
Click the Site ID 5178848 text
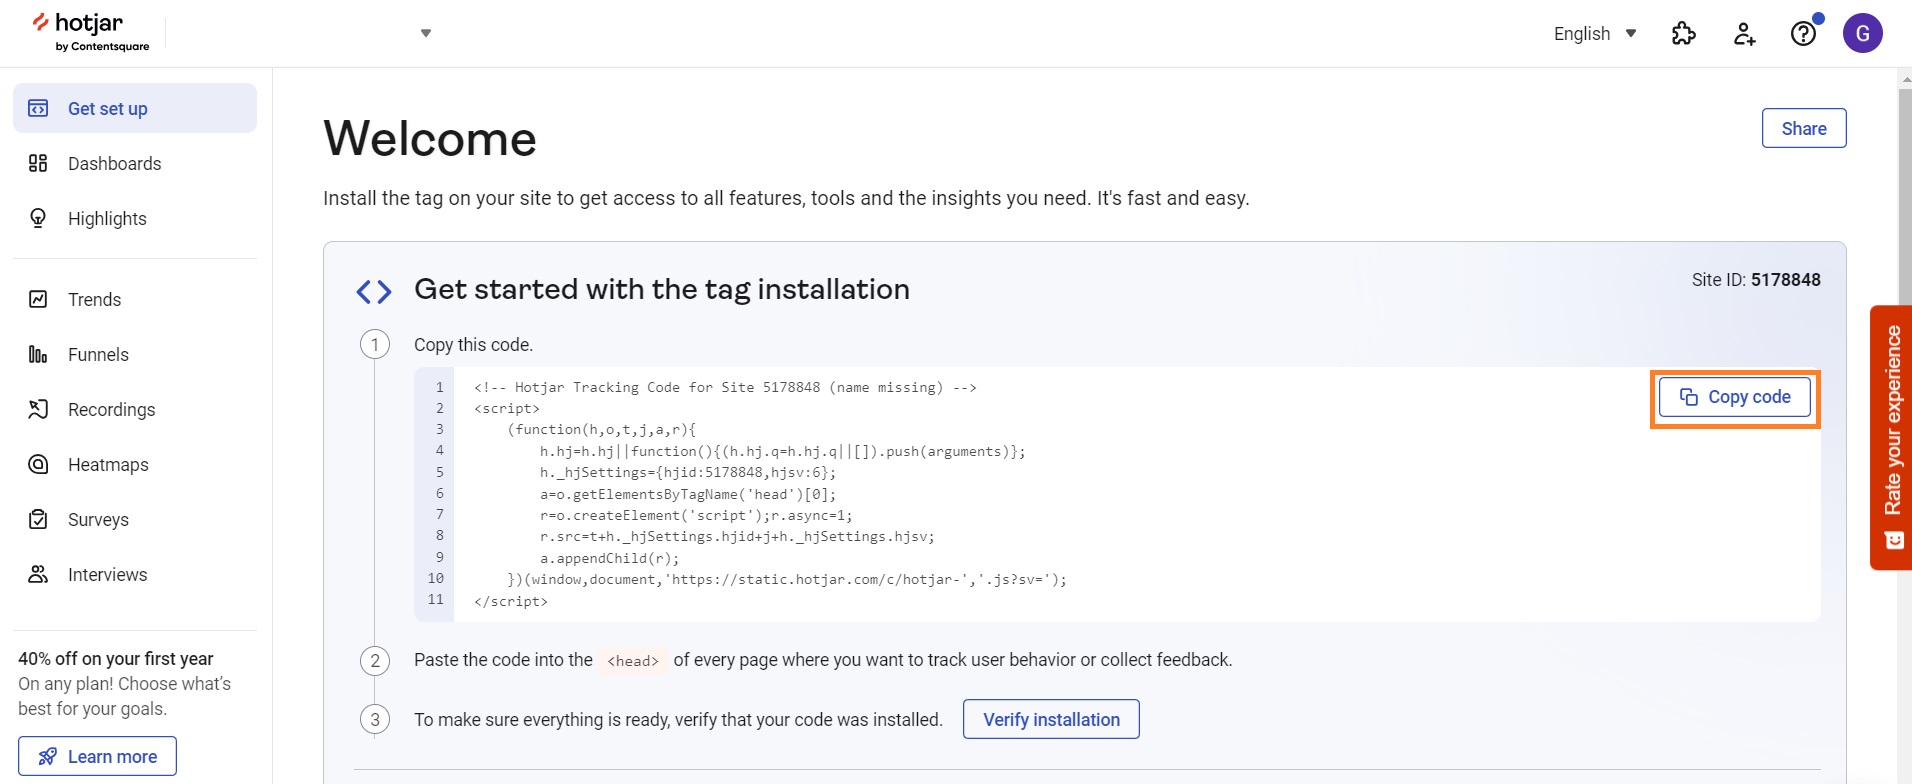(1755, 280)
